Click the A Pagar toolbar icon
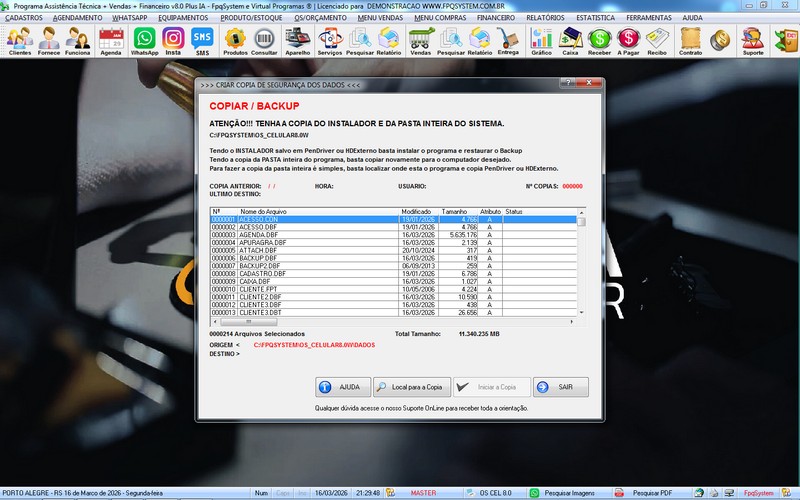 coord(628,40)
